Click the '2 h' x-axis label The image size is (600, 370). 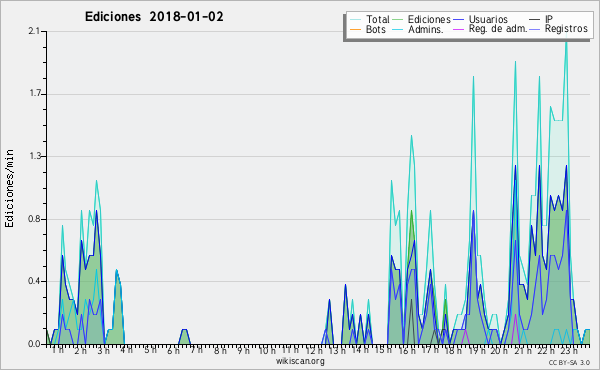(80, 350)
